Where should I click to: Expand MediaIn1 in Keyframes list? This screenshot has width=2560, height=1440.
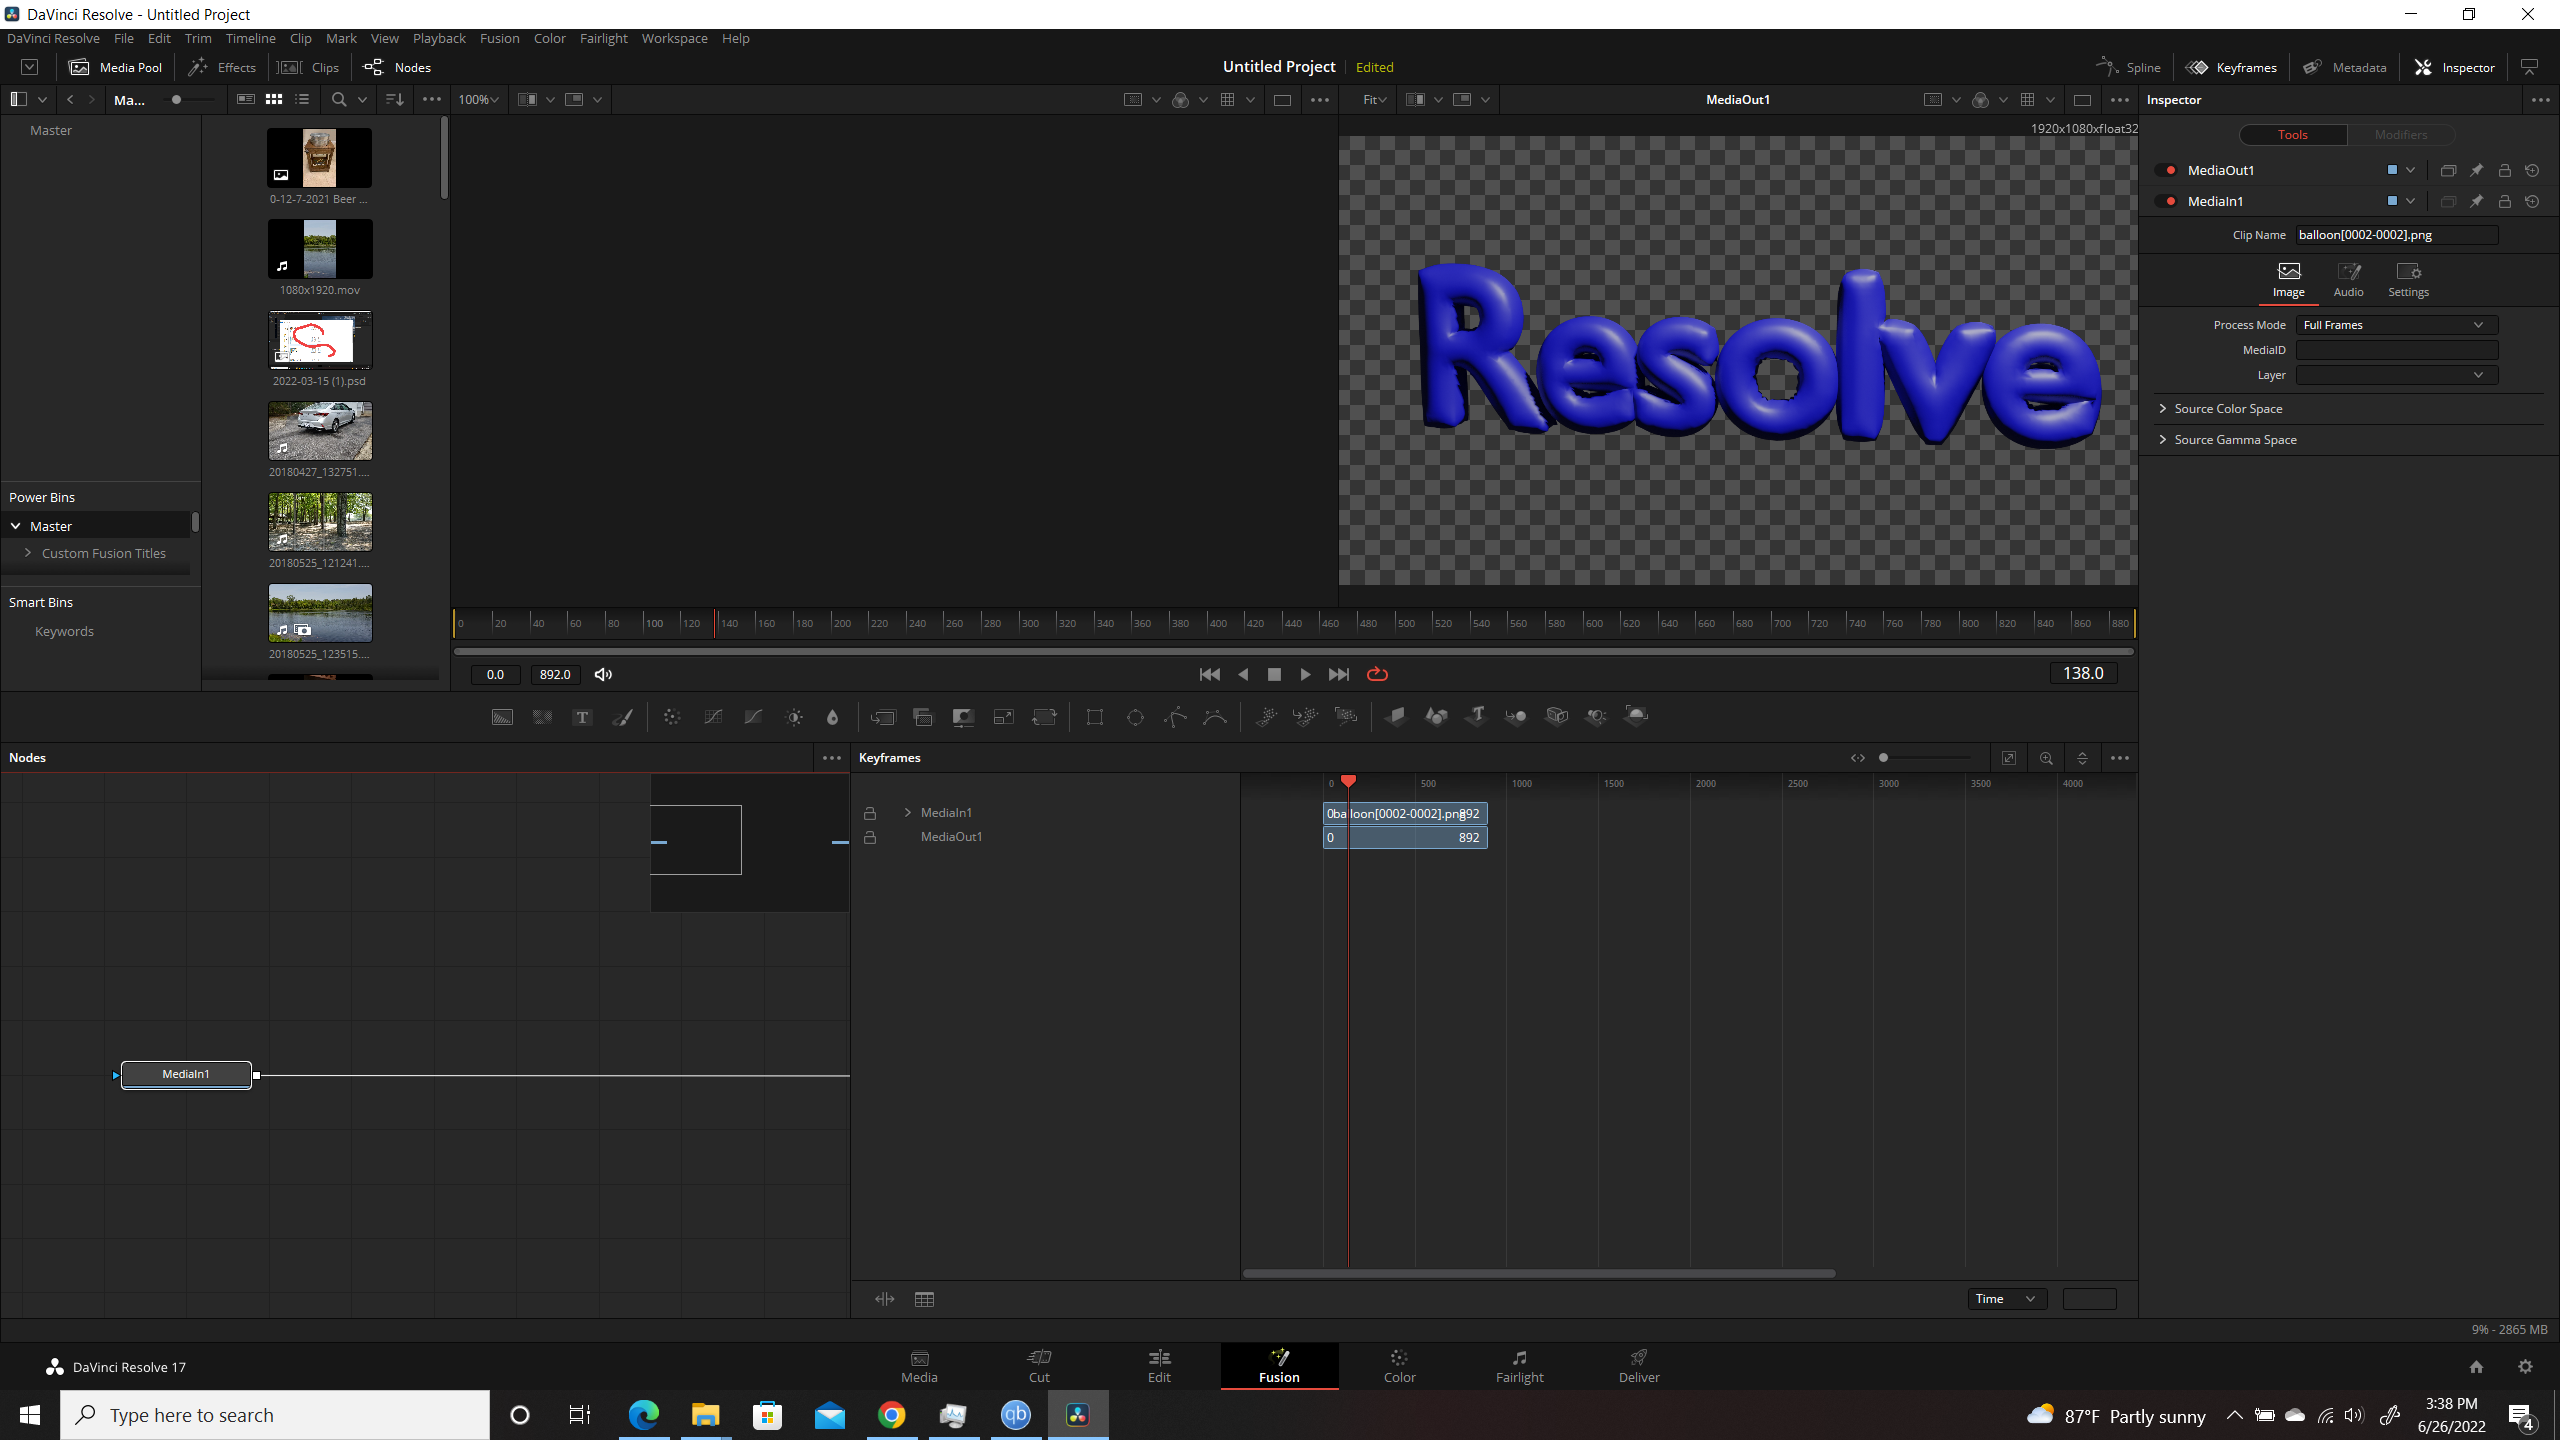click(x=908, y=812)
